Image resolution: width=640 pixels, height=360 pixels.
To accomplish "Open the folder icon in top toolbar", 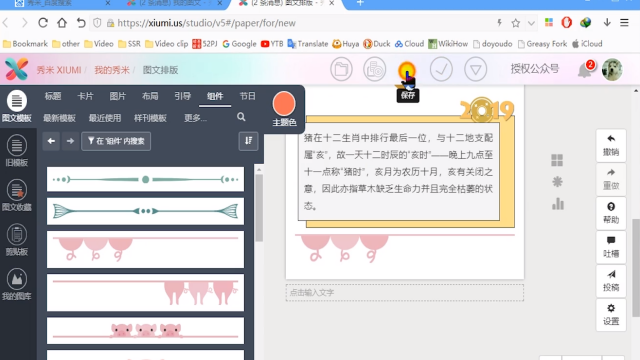I will coord(341,69).
